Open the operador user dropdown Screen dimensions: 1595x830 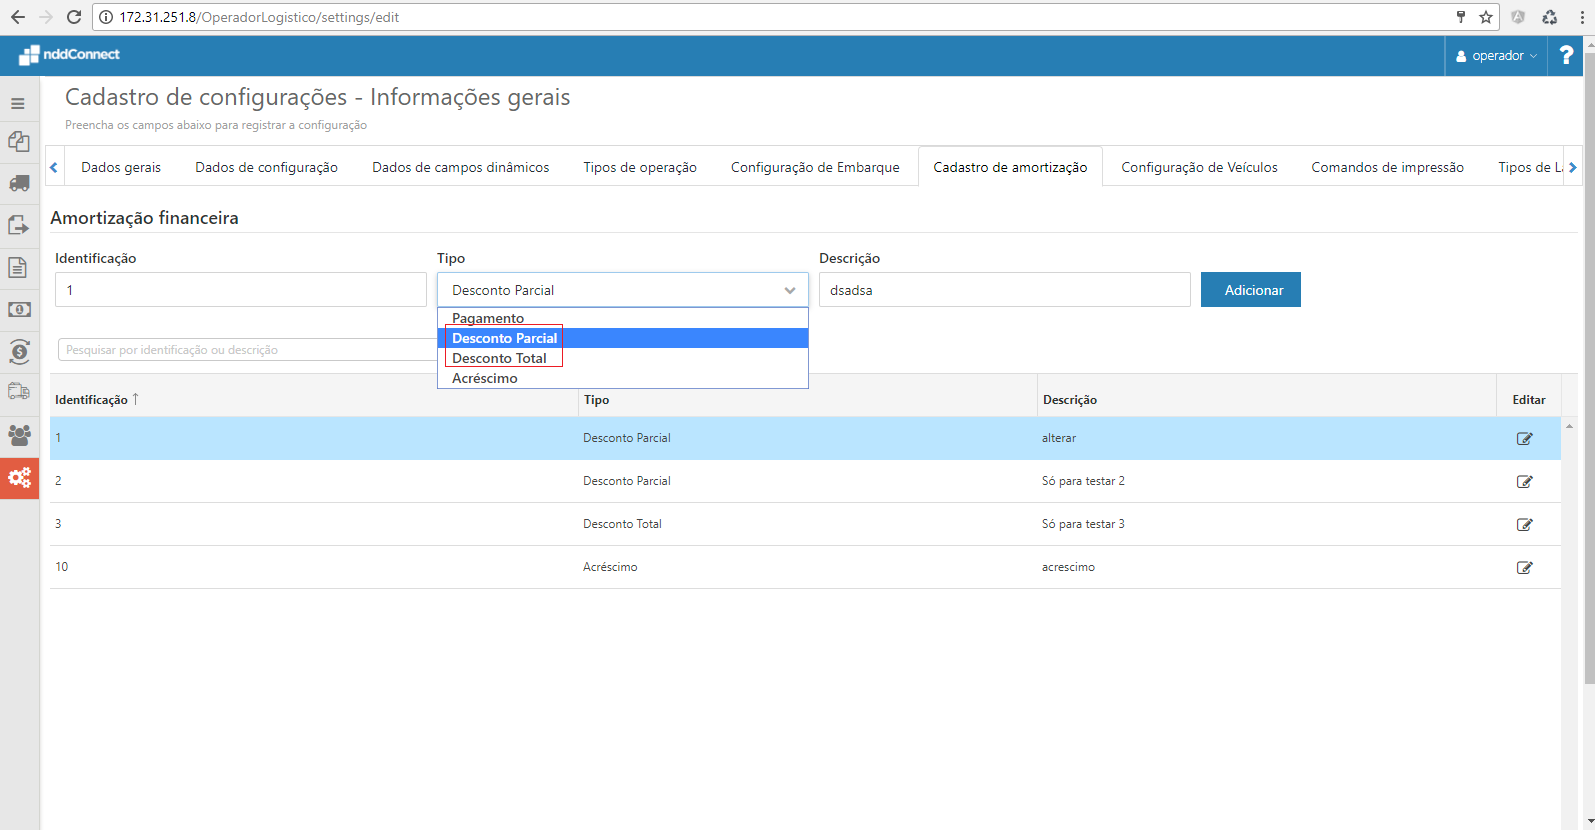point(1497,56)
